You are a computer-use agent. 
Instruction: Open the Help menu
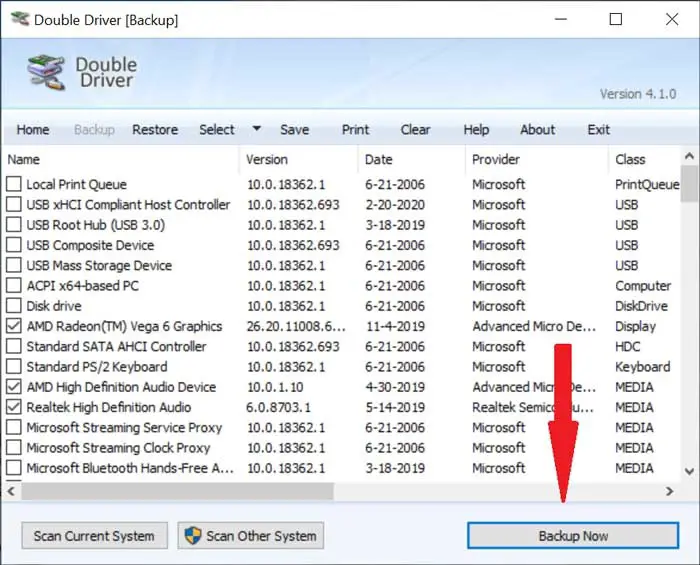[476, 129]
